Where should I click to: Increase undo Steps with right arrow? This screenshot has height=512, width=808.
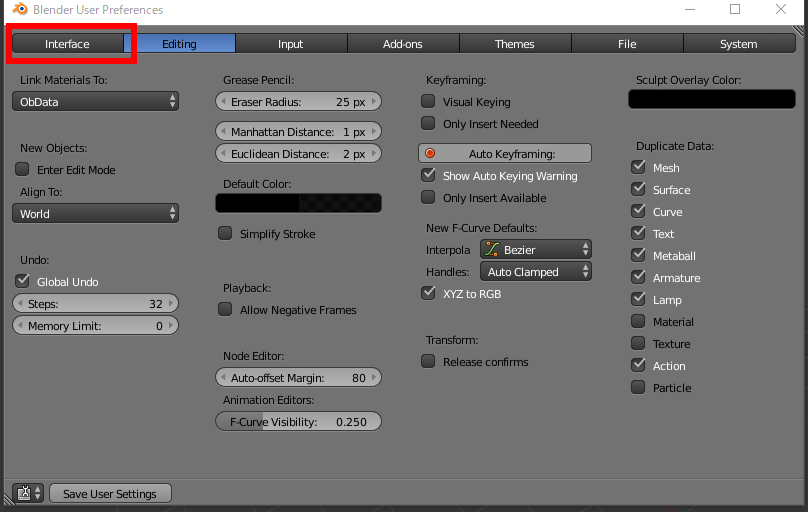(171, 303)
